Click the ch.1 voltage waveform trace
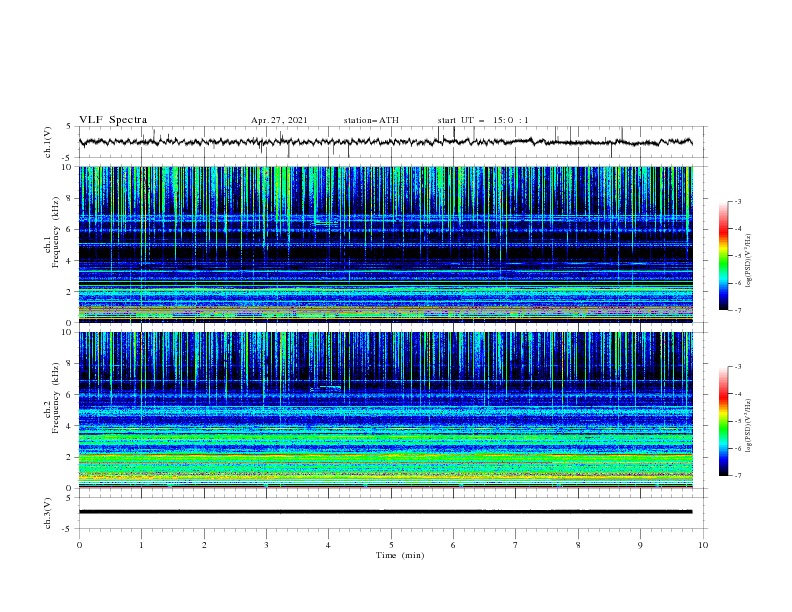Viewport: 792px width, 612px height. [x=385, y=142]
